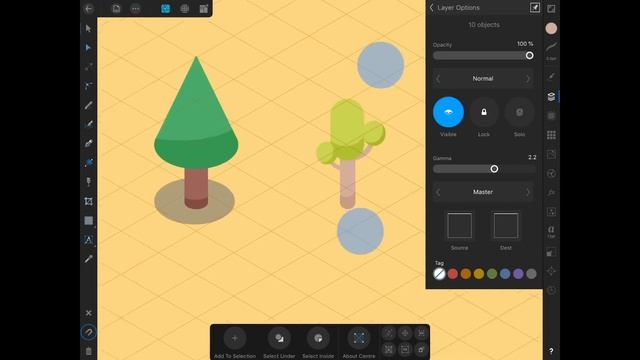The height and width of the screenshot is (360, 640).
Task: Go back with top-left arrow
Action: tap(89, 9)
